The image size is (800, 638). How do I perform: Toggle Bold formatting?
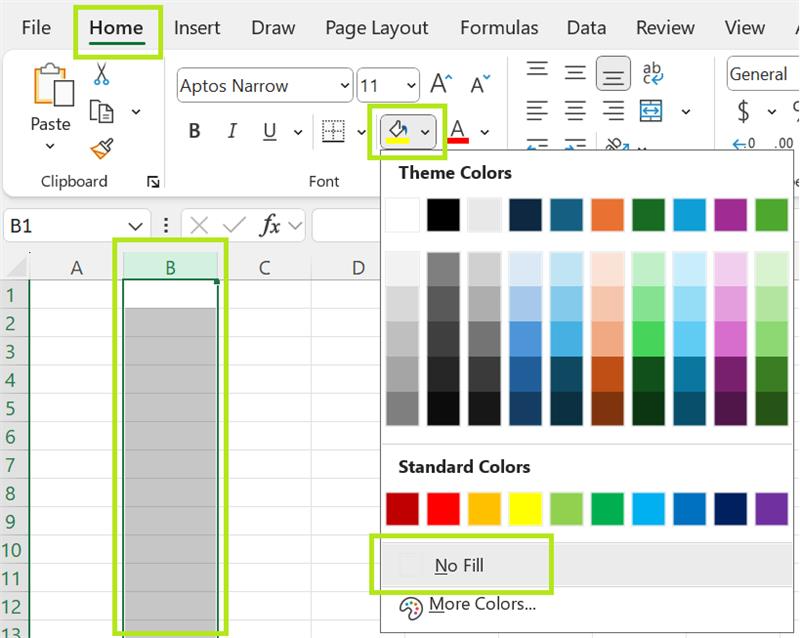click(x=194, y=131)
